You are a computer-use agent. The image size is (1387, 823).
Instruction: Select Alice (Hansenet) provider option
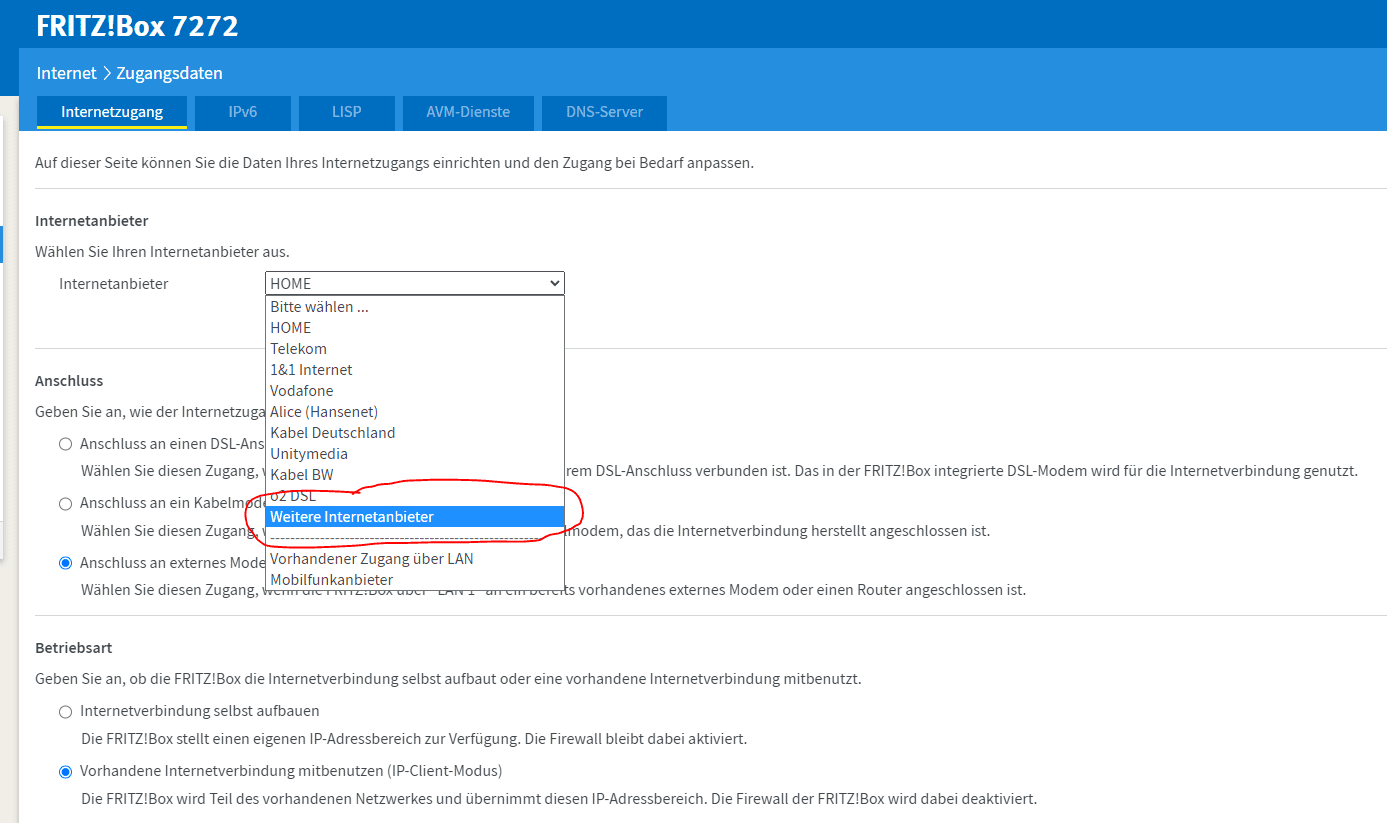(x=415, y=412)
